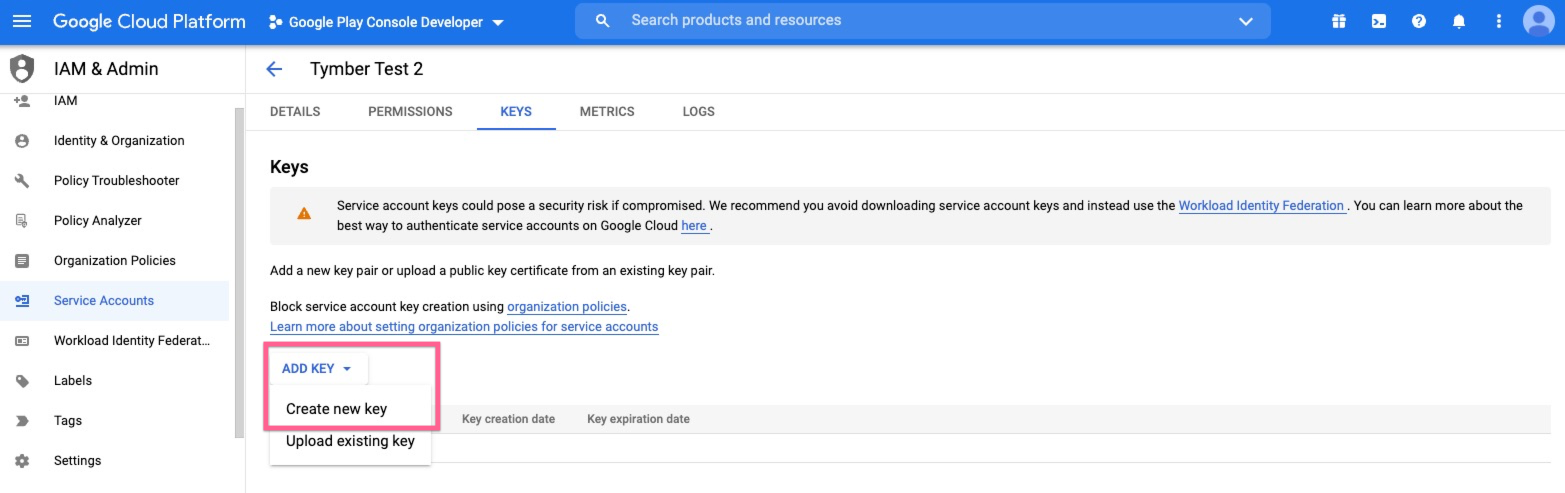The width and height of the screenshot is (1565, 493).
Task: Open the help question mark icon
Action: [x=1418, y=21]
